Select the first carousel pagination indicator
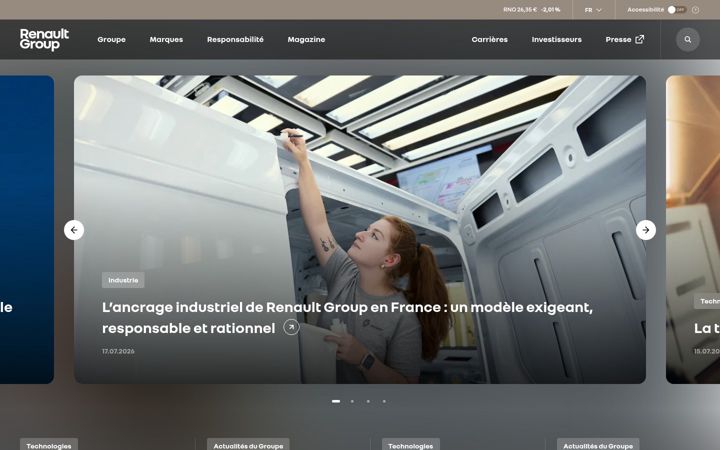The height and width of the screenshot is (450, 720). 336,401
